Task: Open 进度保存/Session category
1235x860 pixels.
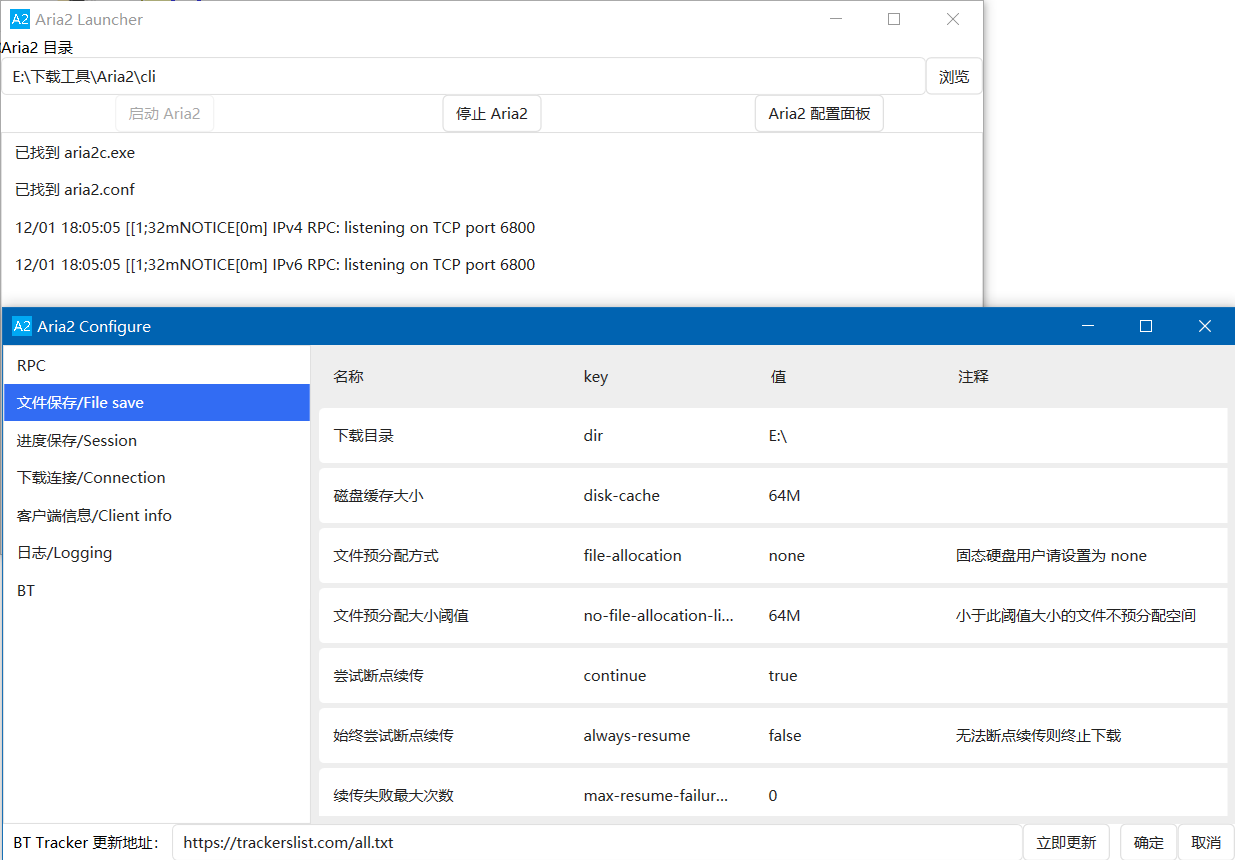Action: 156,440
